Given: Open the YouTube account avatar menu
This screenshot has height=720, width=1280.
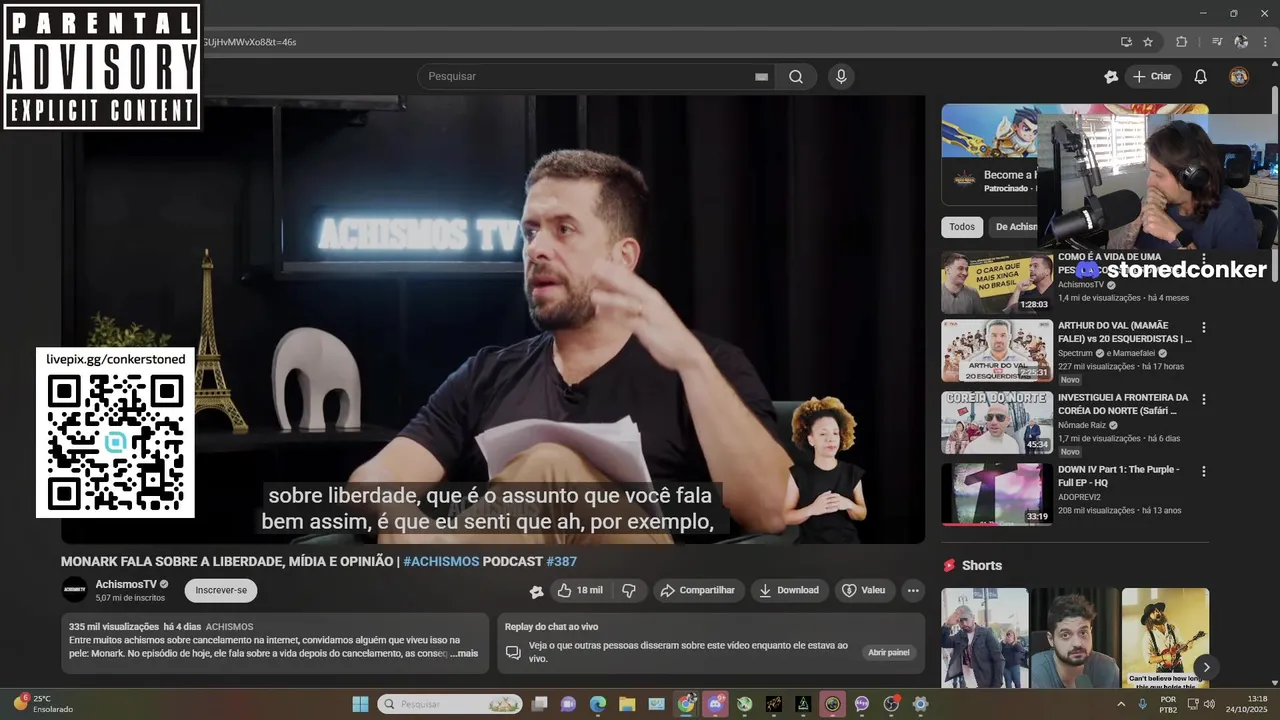Looking at the screenshot, I should pyautogui.click(x=1239, y=77).
